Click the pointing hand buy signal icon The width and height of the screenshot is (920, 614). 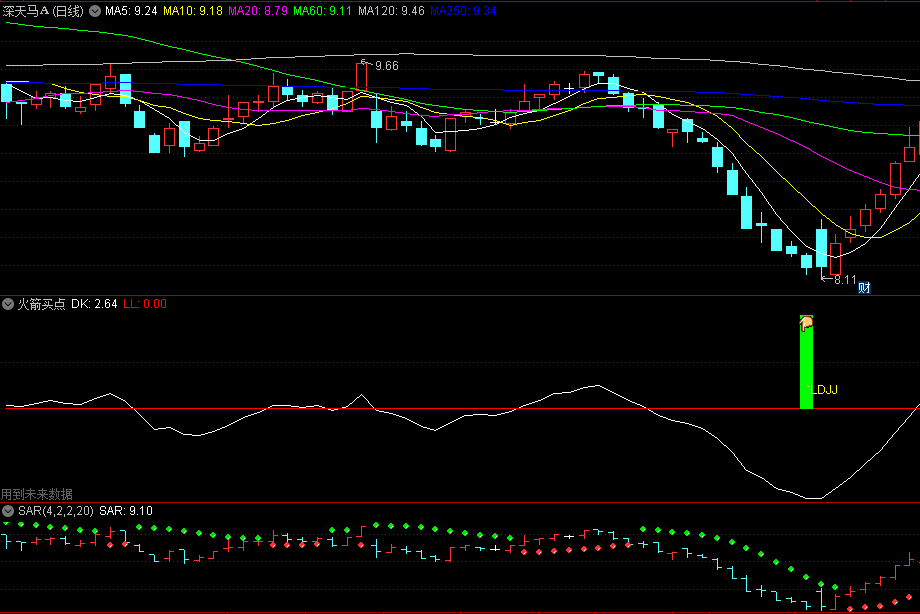807,323
